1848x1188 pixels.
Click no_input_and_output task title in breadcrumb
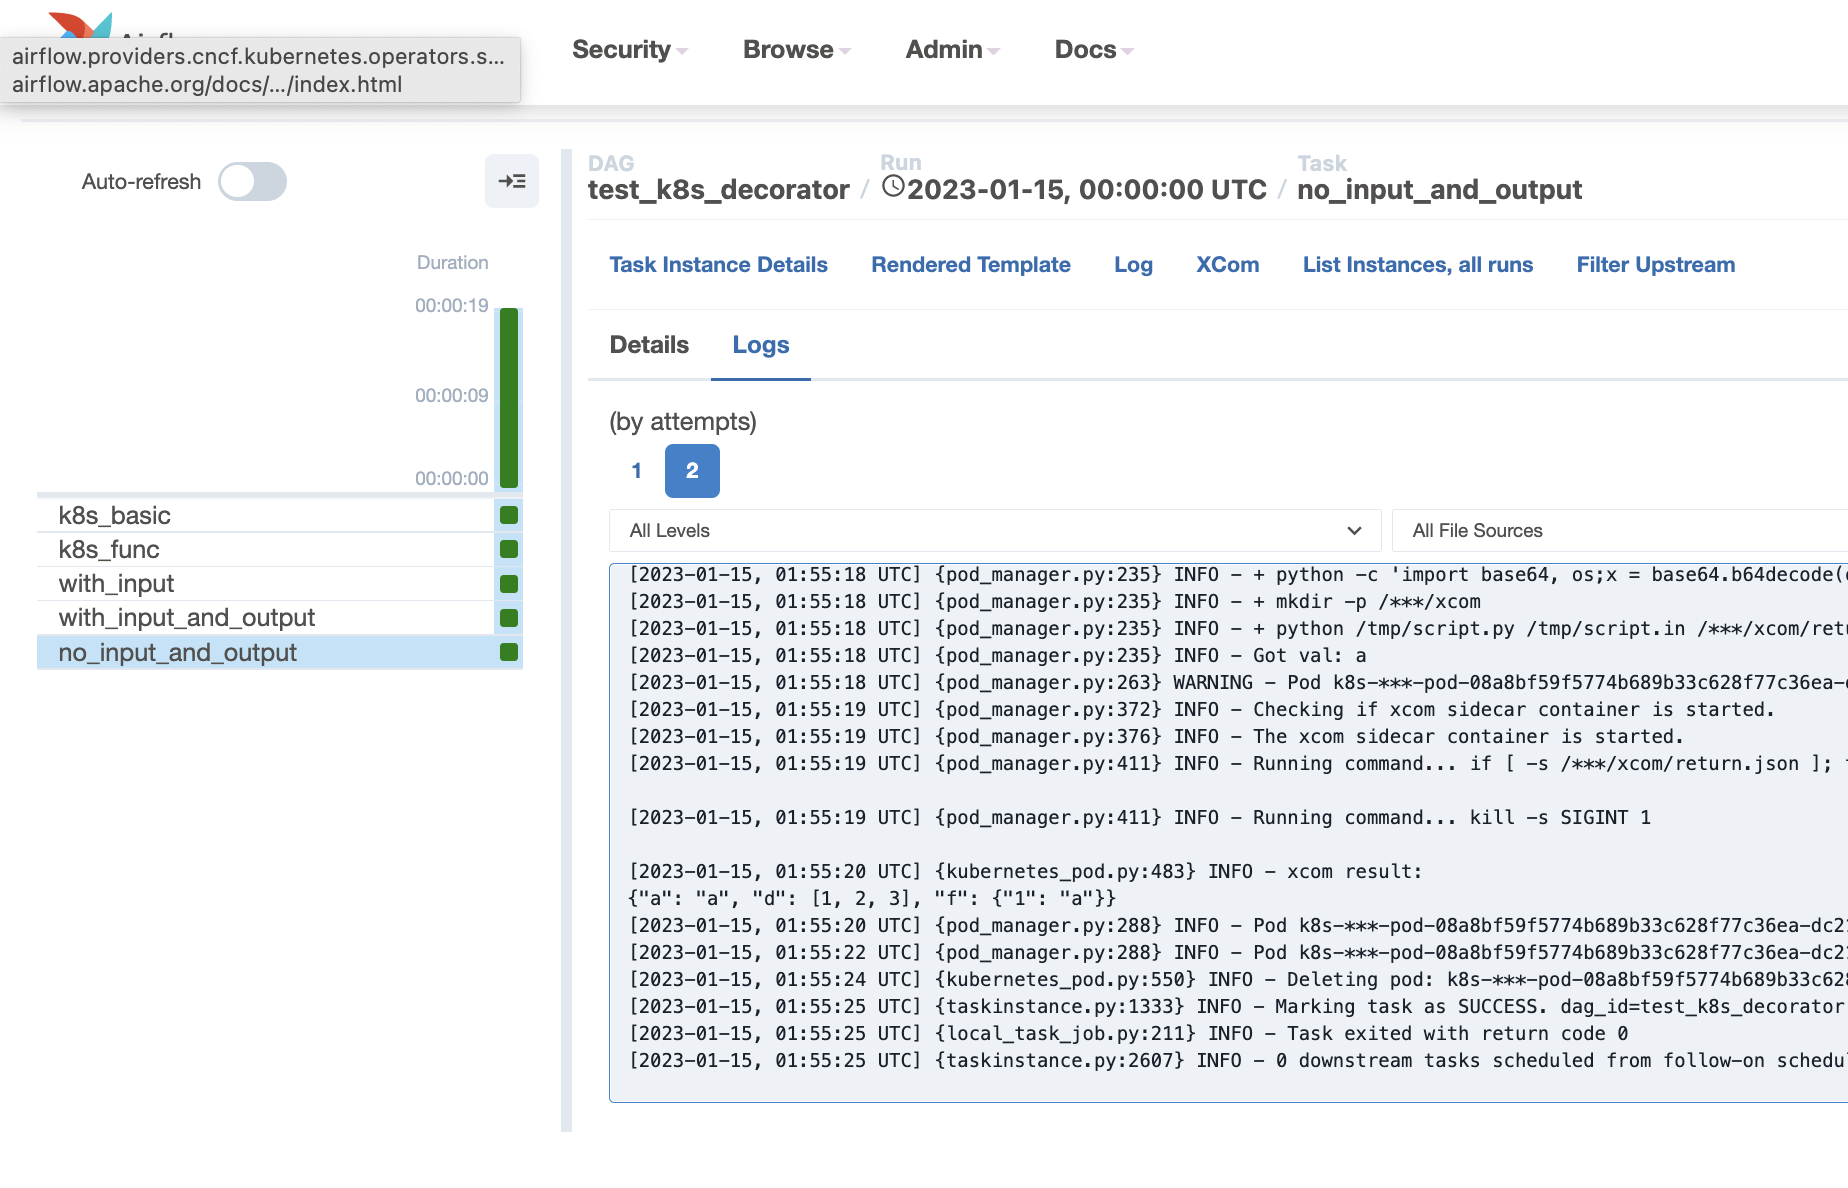pos(1439,189)
